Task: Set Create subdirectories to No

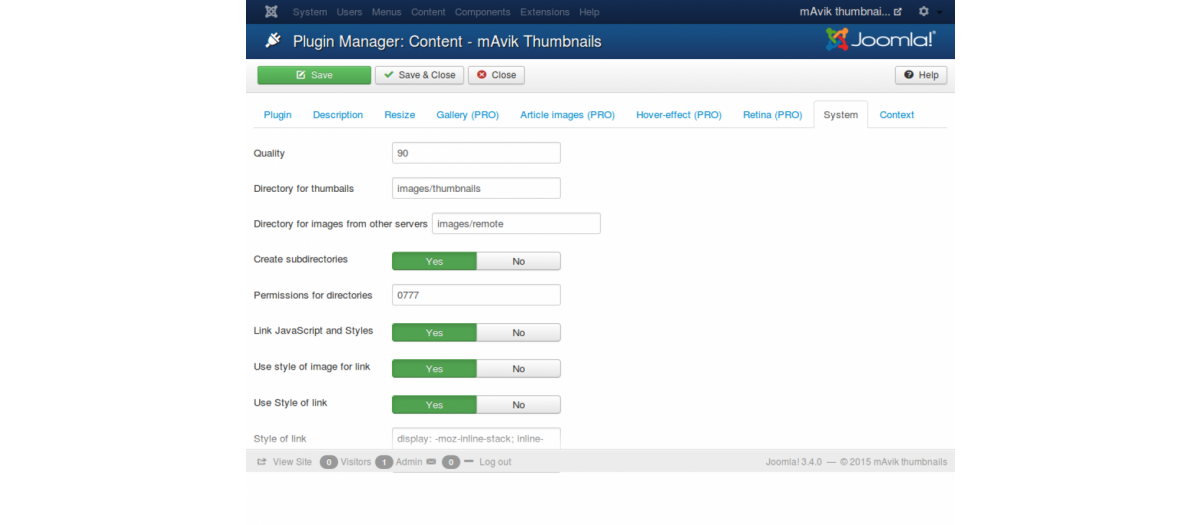Action: coord(518,261)
